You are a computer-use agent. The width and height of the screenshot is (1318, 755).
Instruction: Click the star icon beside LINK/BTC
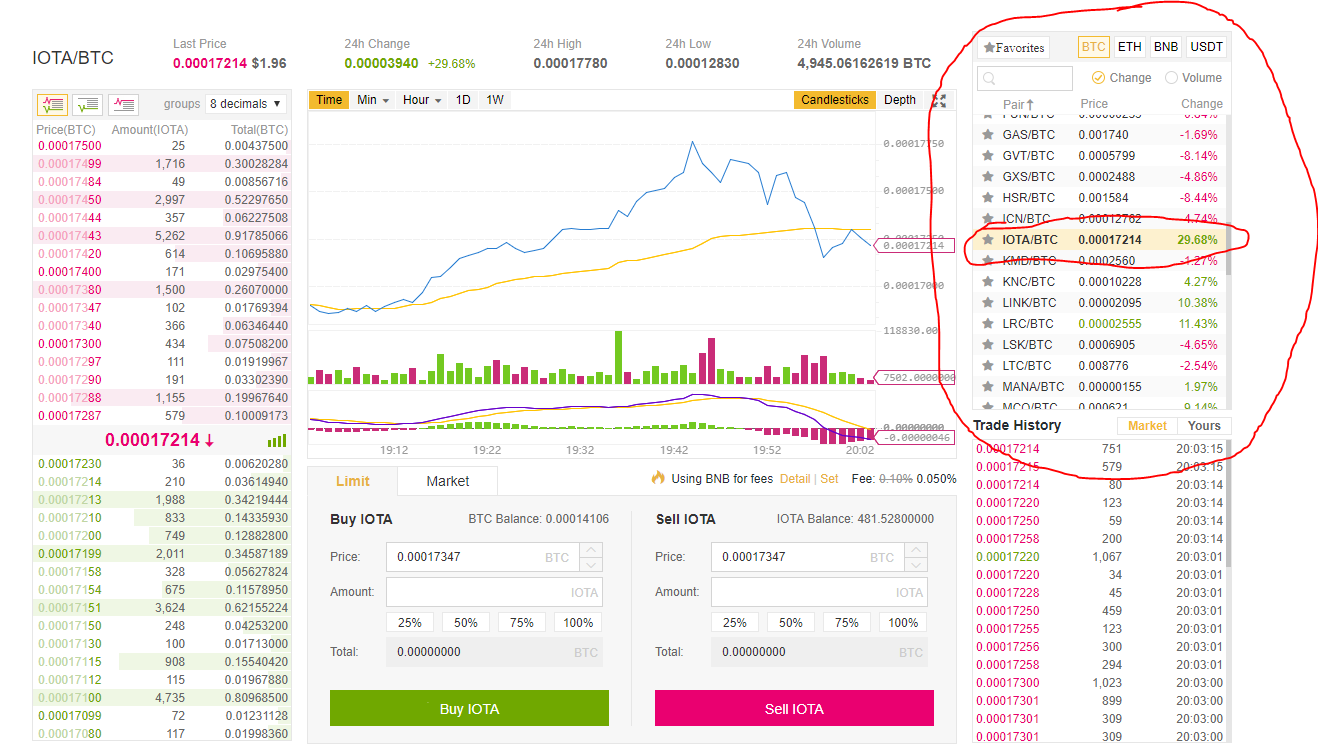[x=988, y=303]
